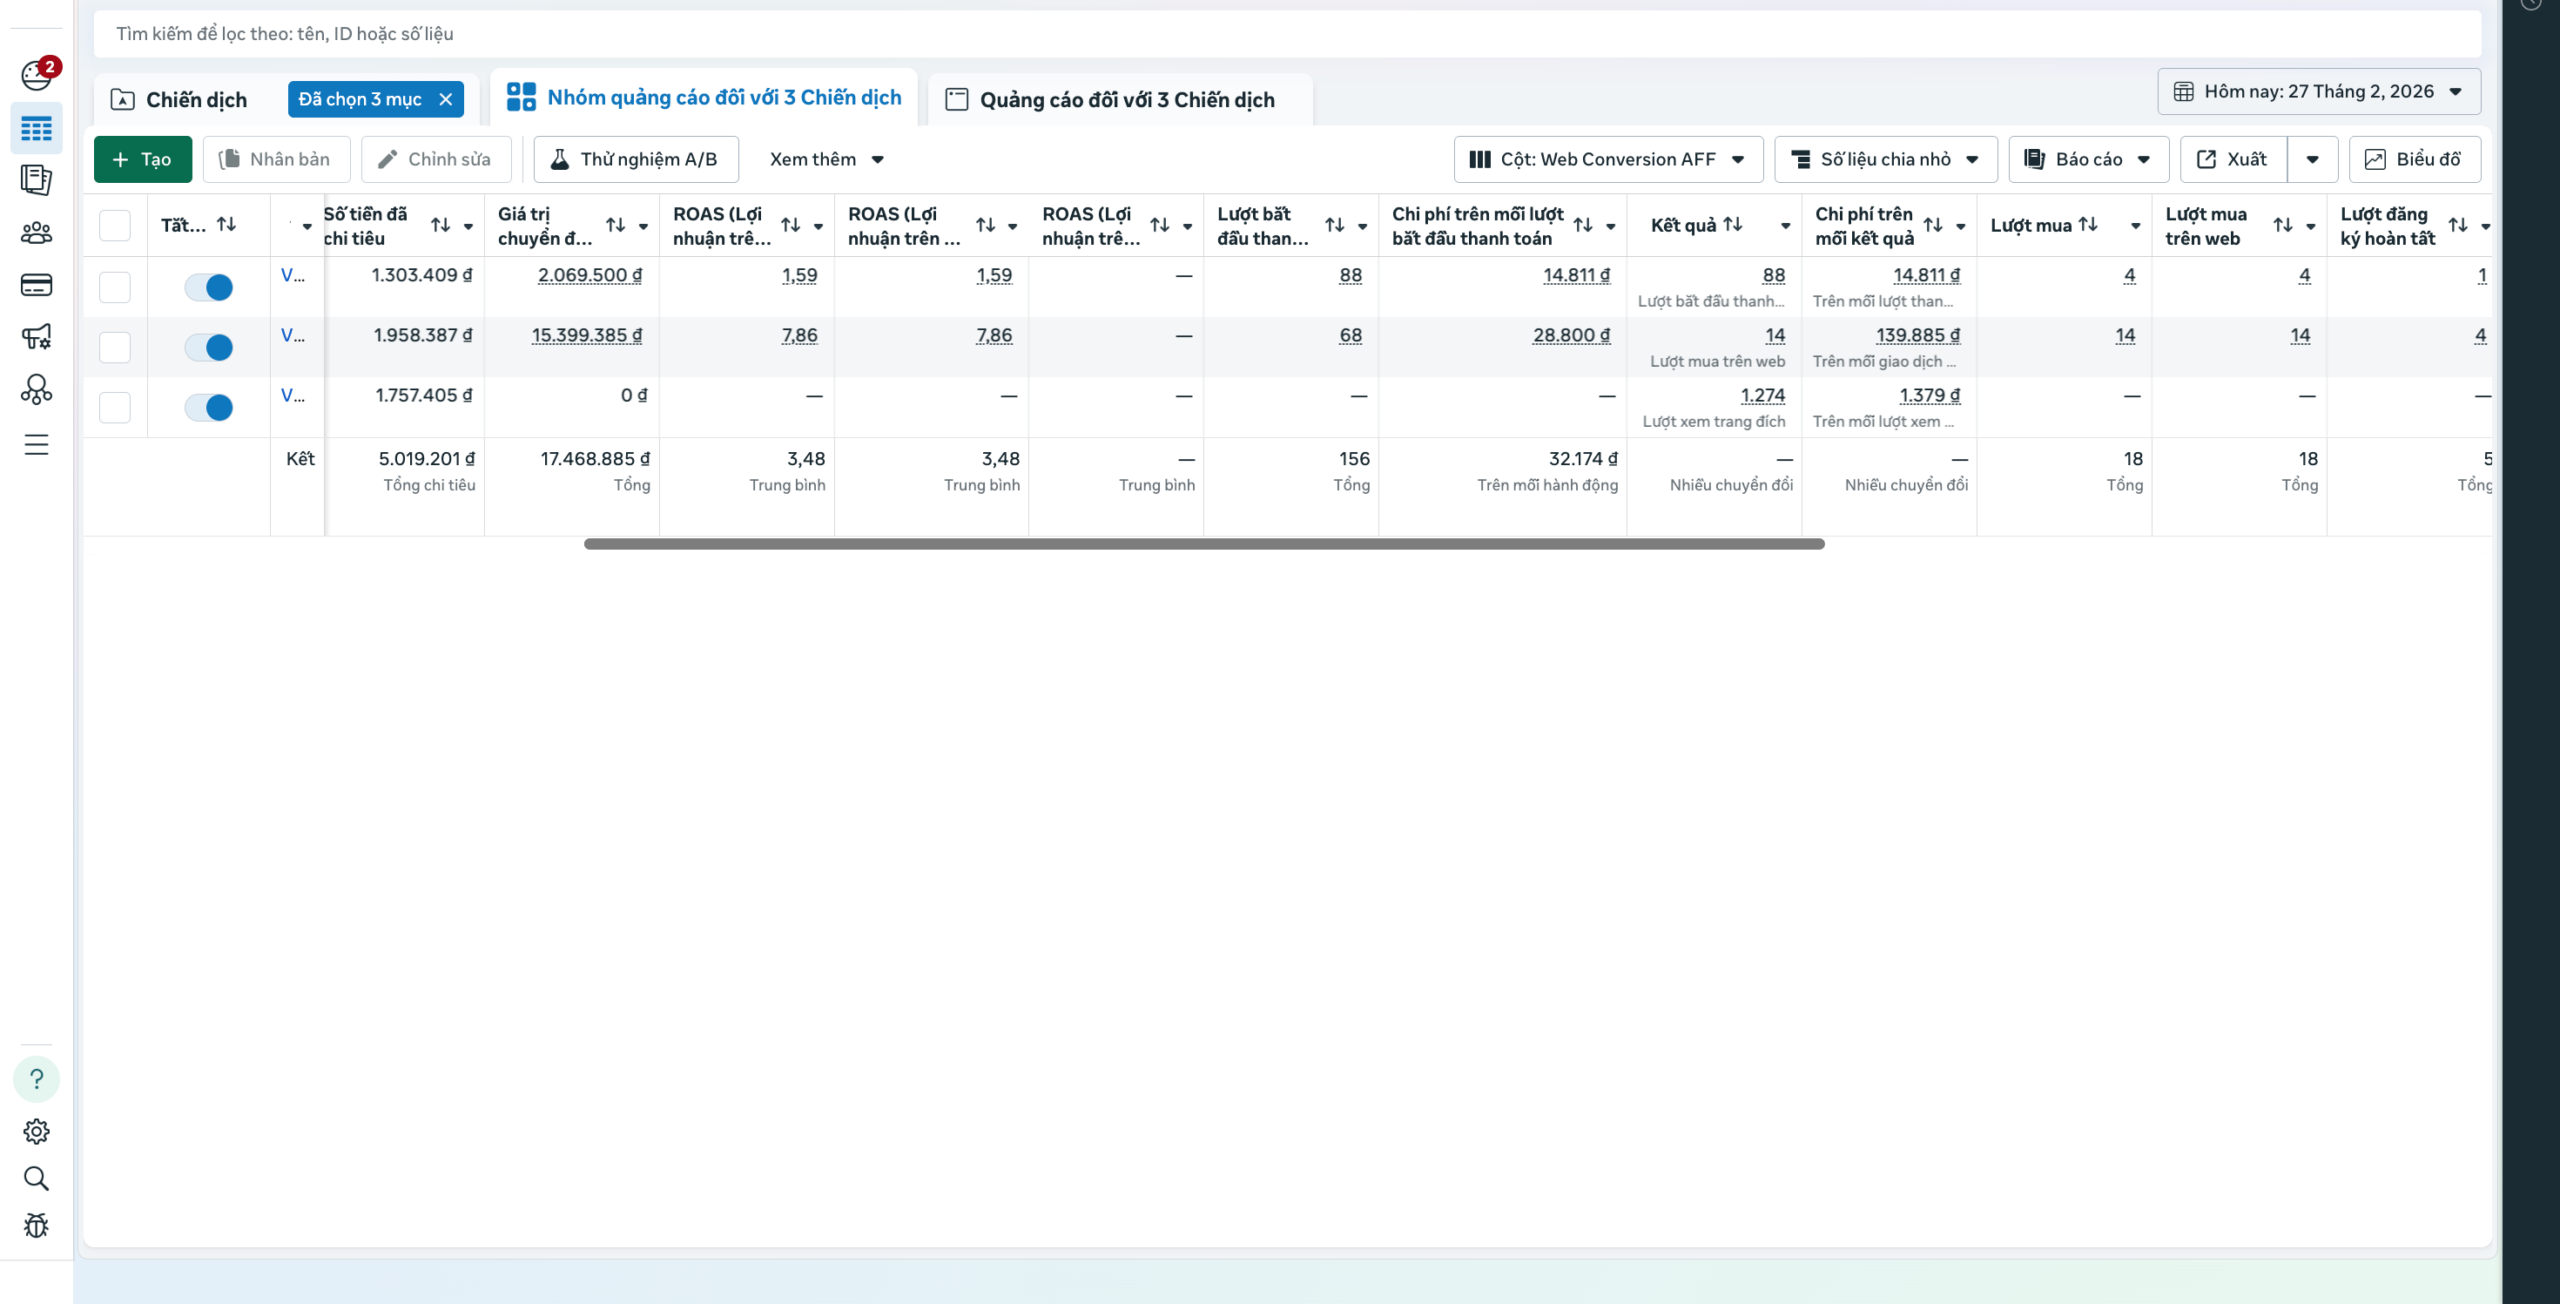Click the search magnifier icon in sidebar
2560x1304 pixels.
coord(36,1178)
